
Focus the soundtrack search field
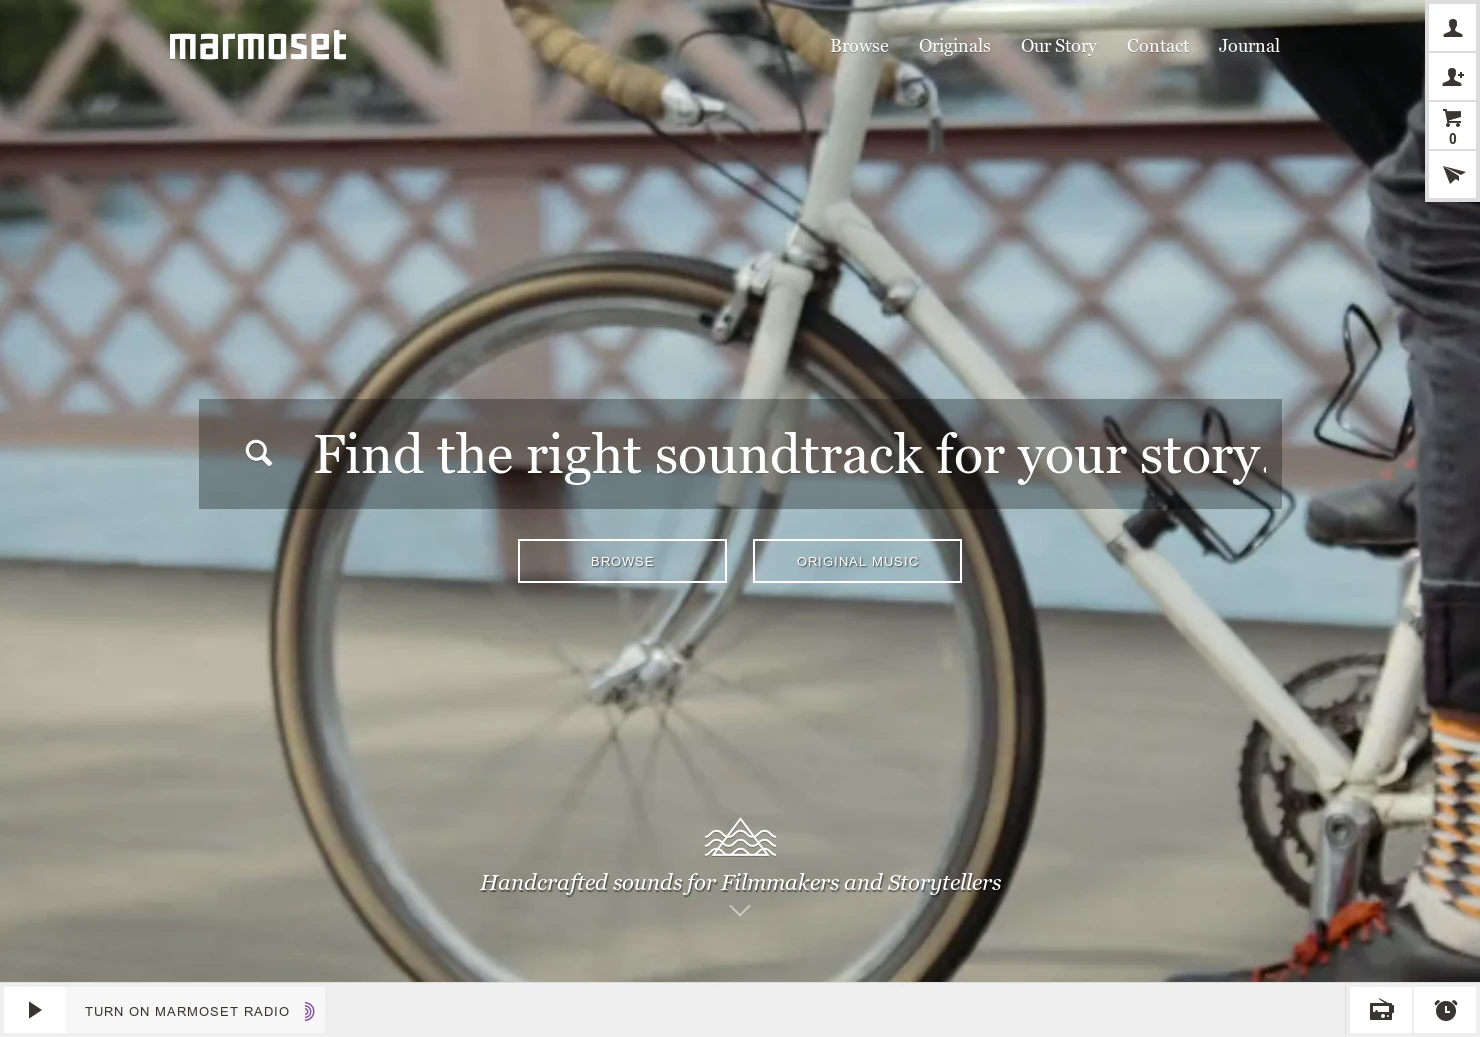(x=740, y=454)
